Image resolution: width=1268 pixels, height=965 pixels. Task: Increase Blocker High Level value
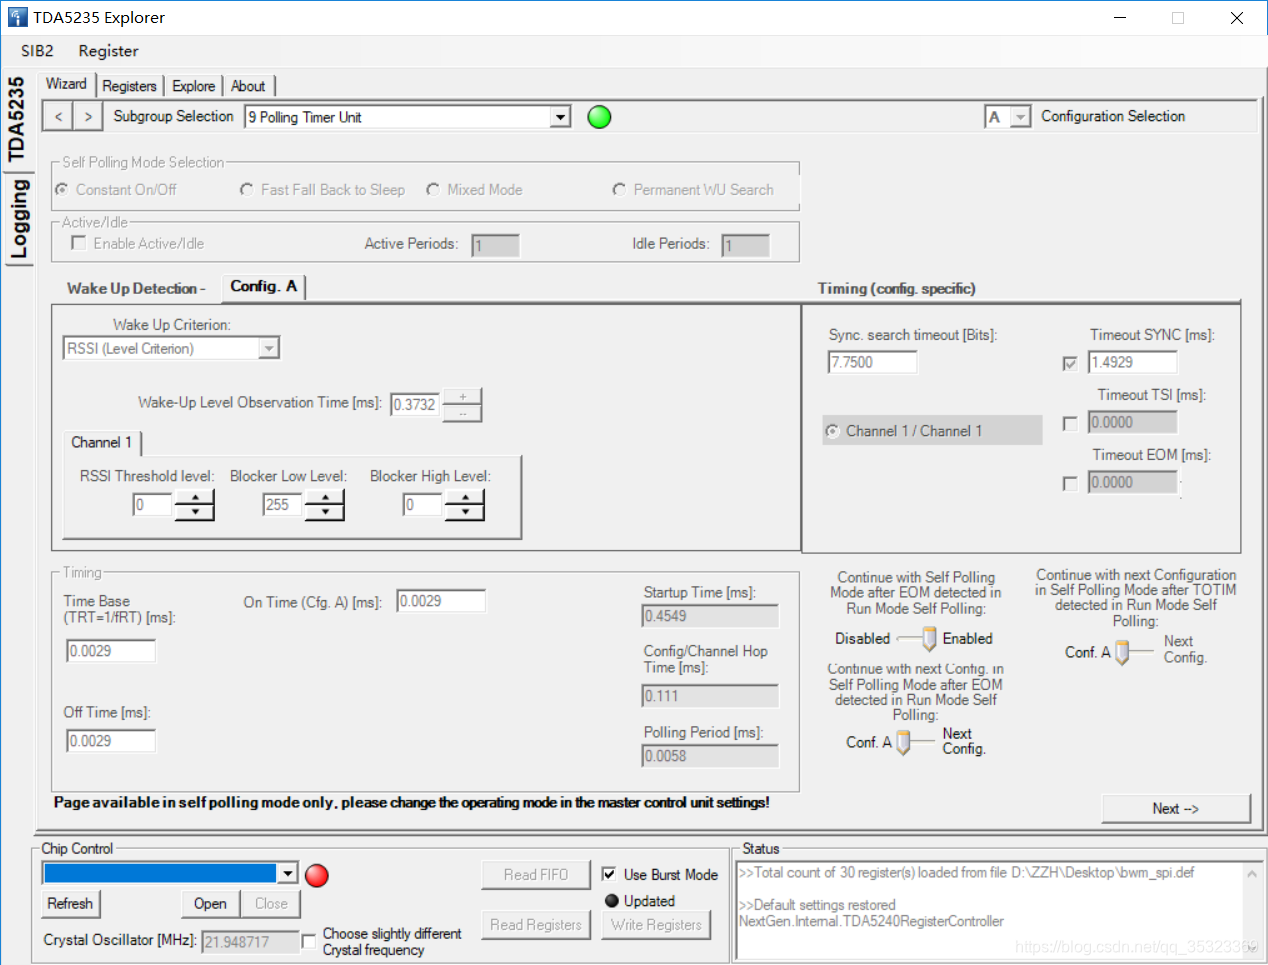[465, 498]
